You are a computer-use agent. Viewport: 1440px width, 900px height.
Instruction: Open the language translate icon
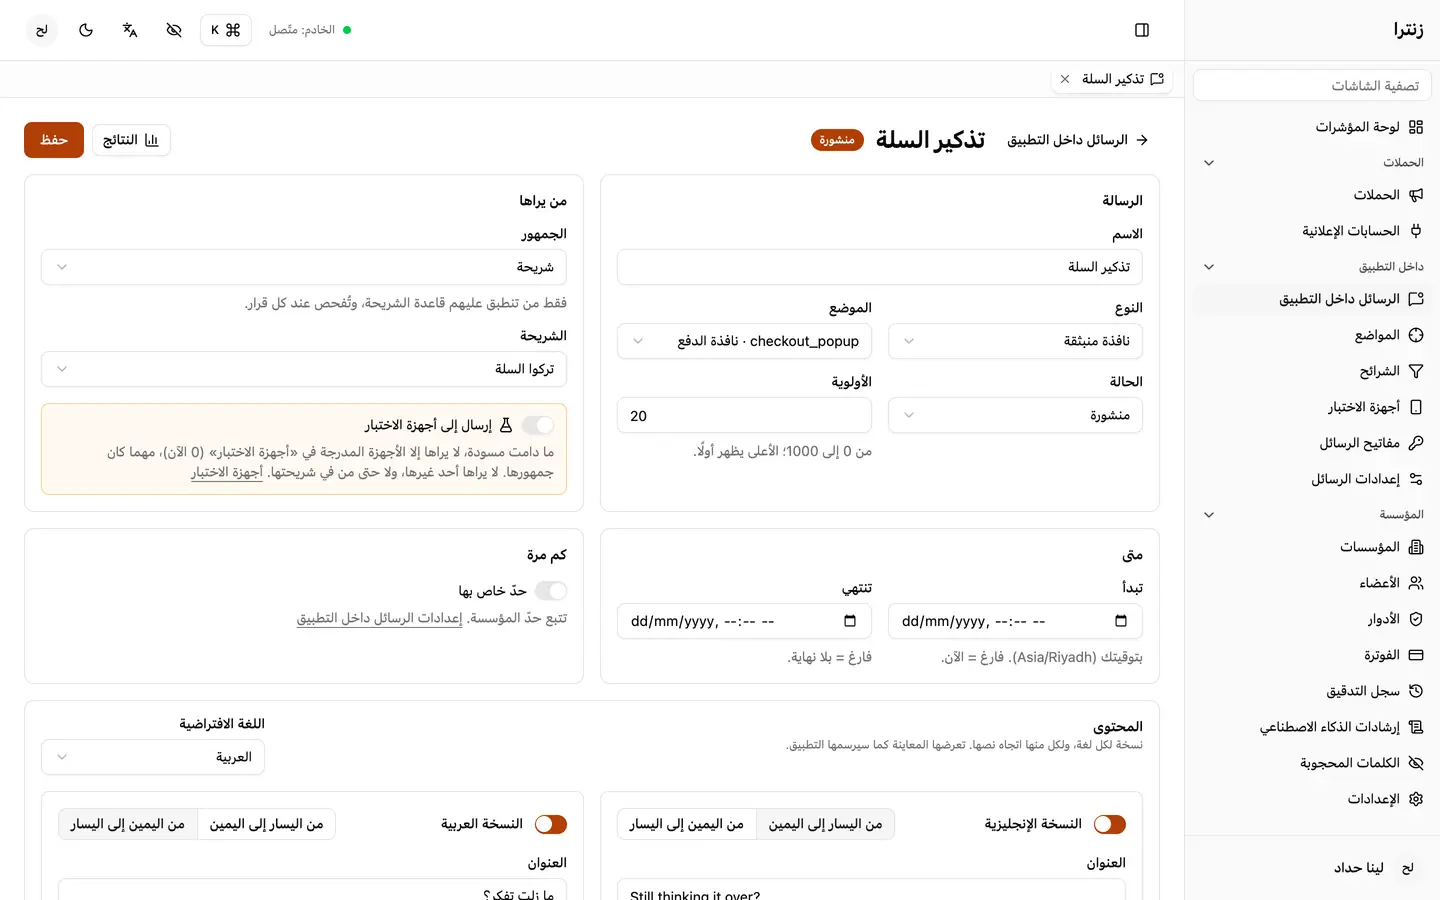[x=130, y=30]
